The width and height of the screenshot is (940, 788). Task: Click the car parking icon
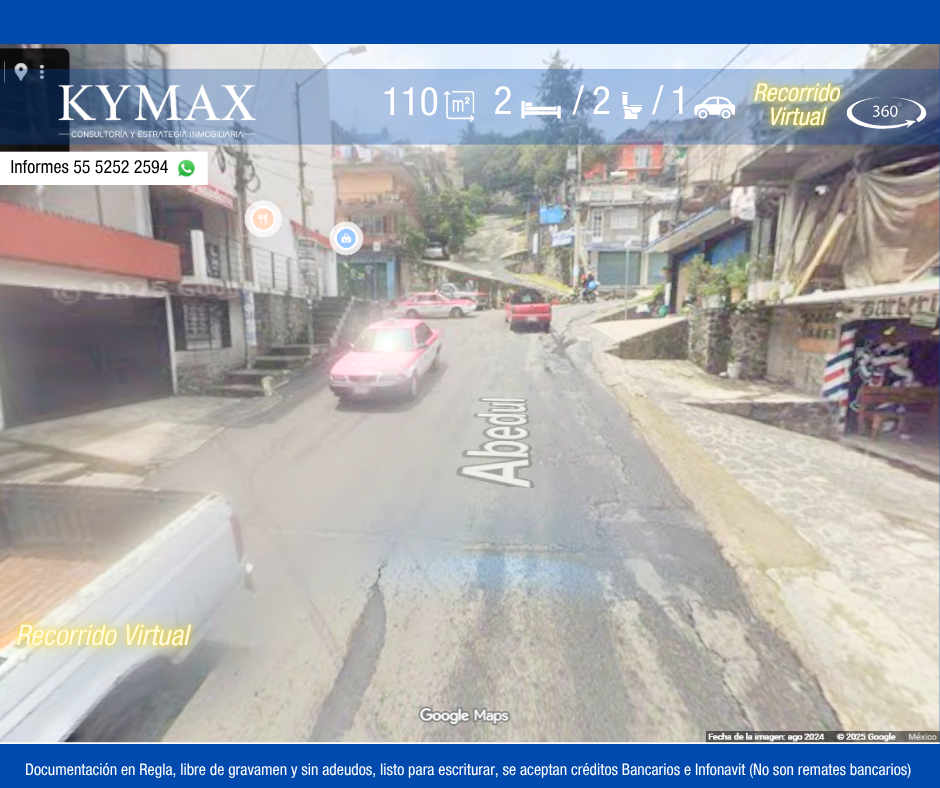click(x=714, y=107)
